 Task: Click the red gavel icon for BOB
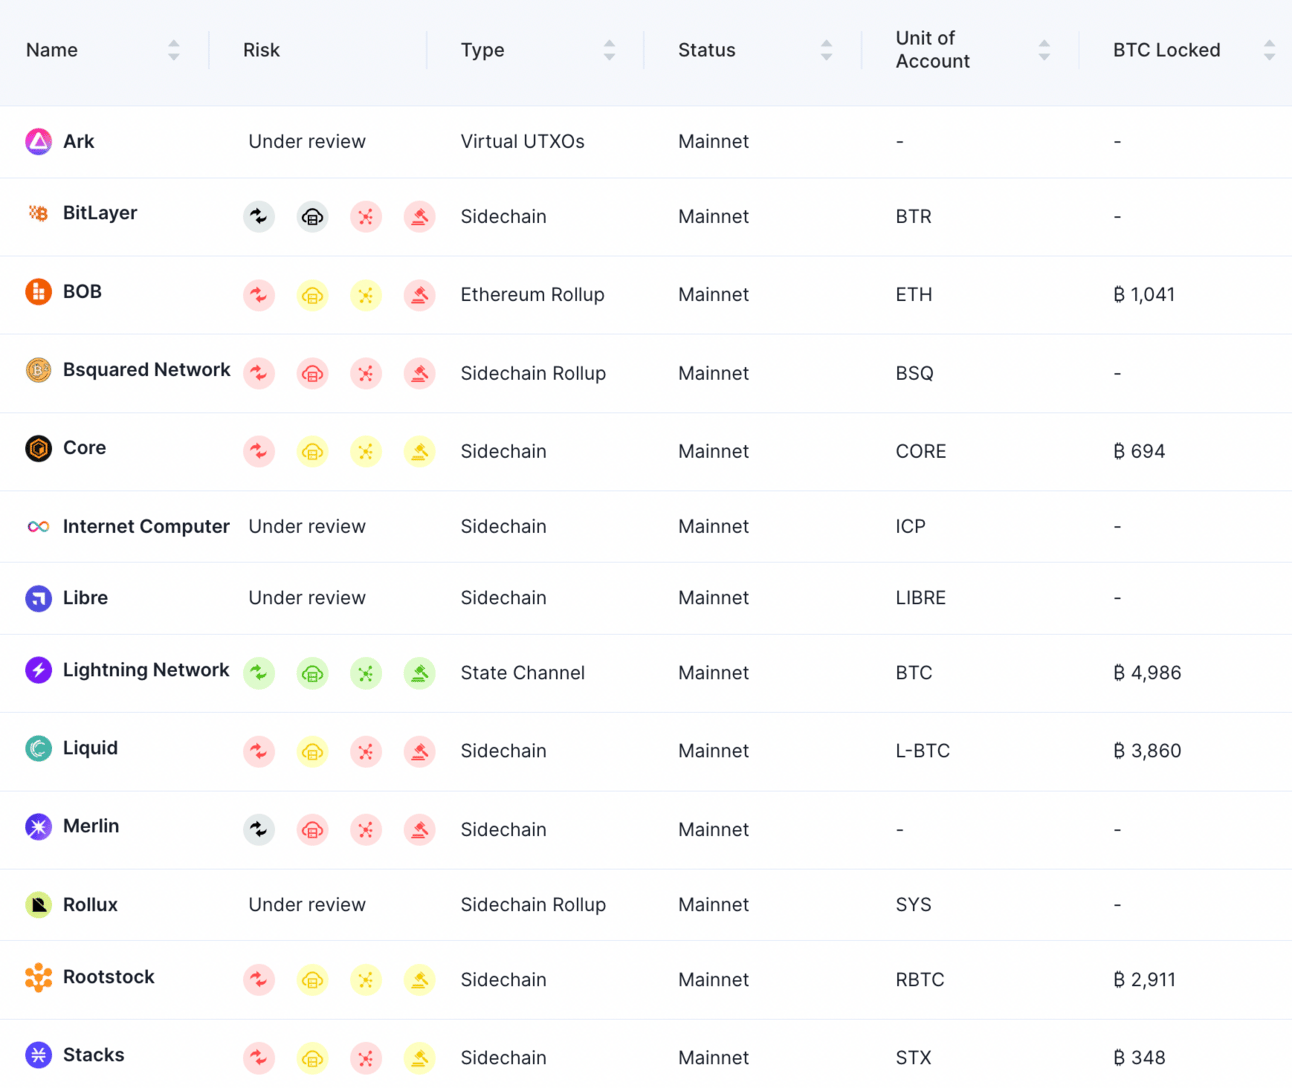(419, 295)
